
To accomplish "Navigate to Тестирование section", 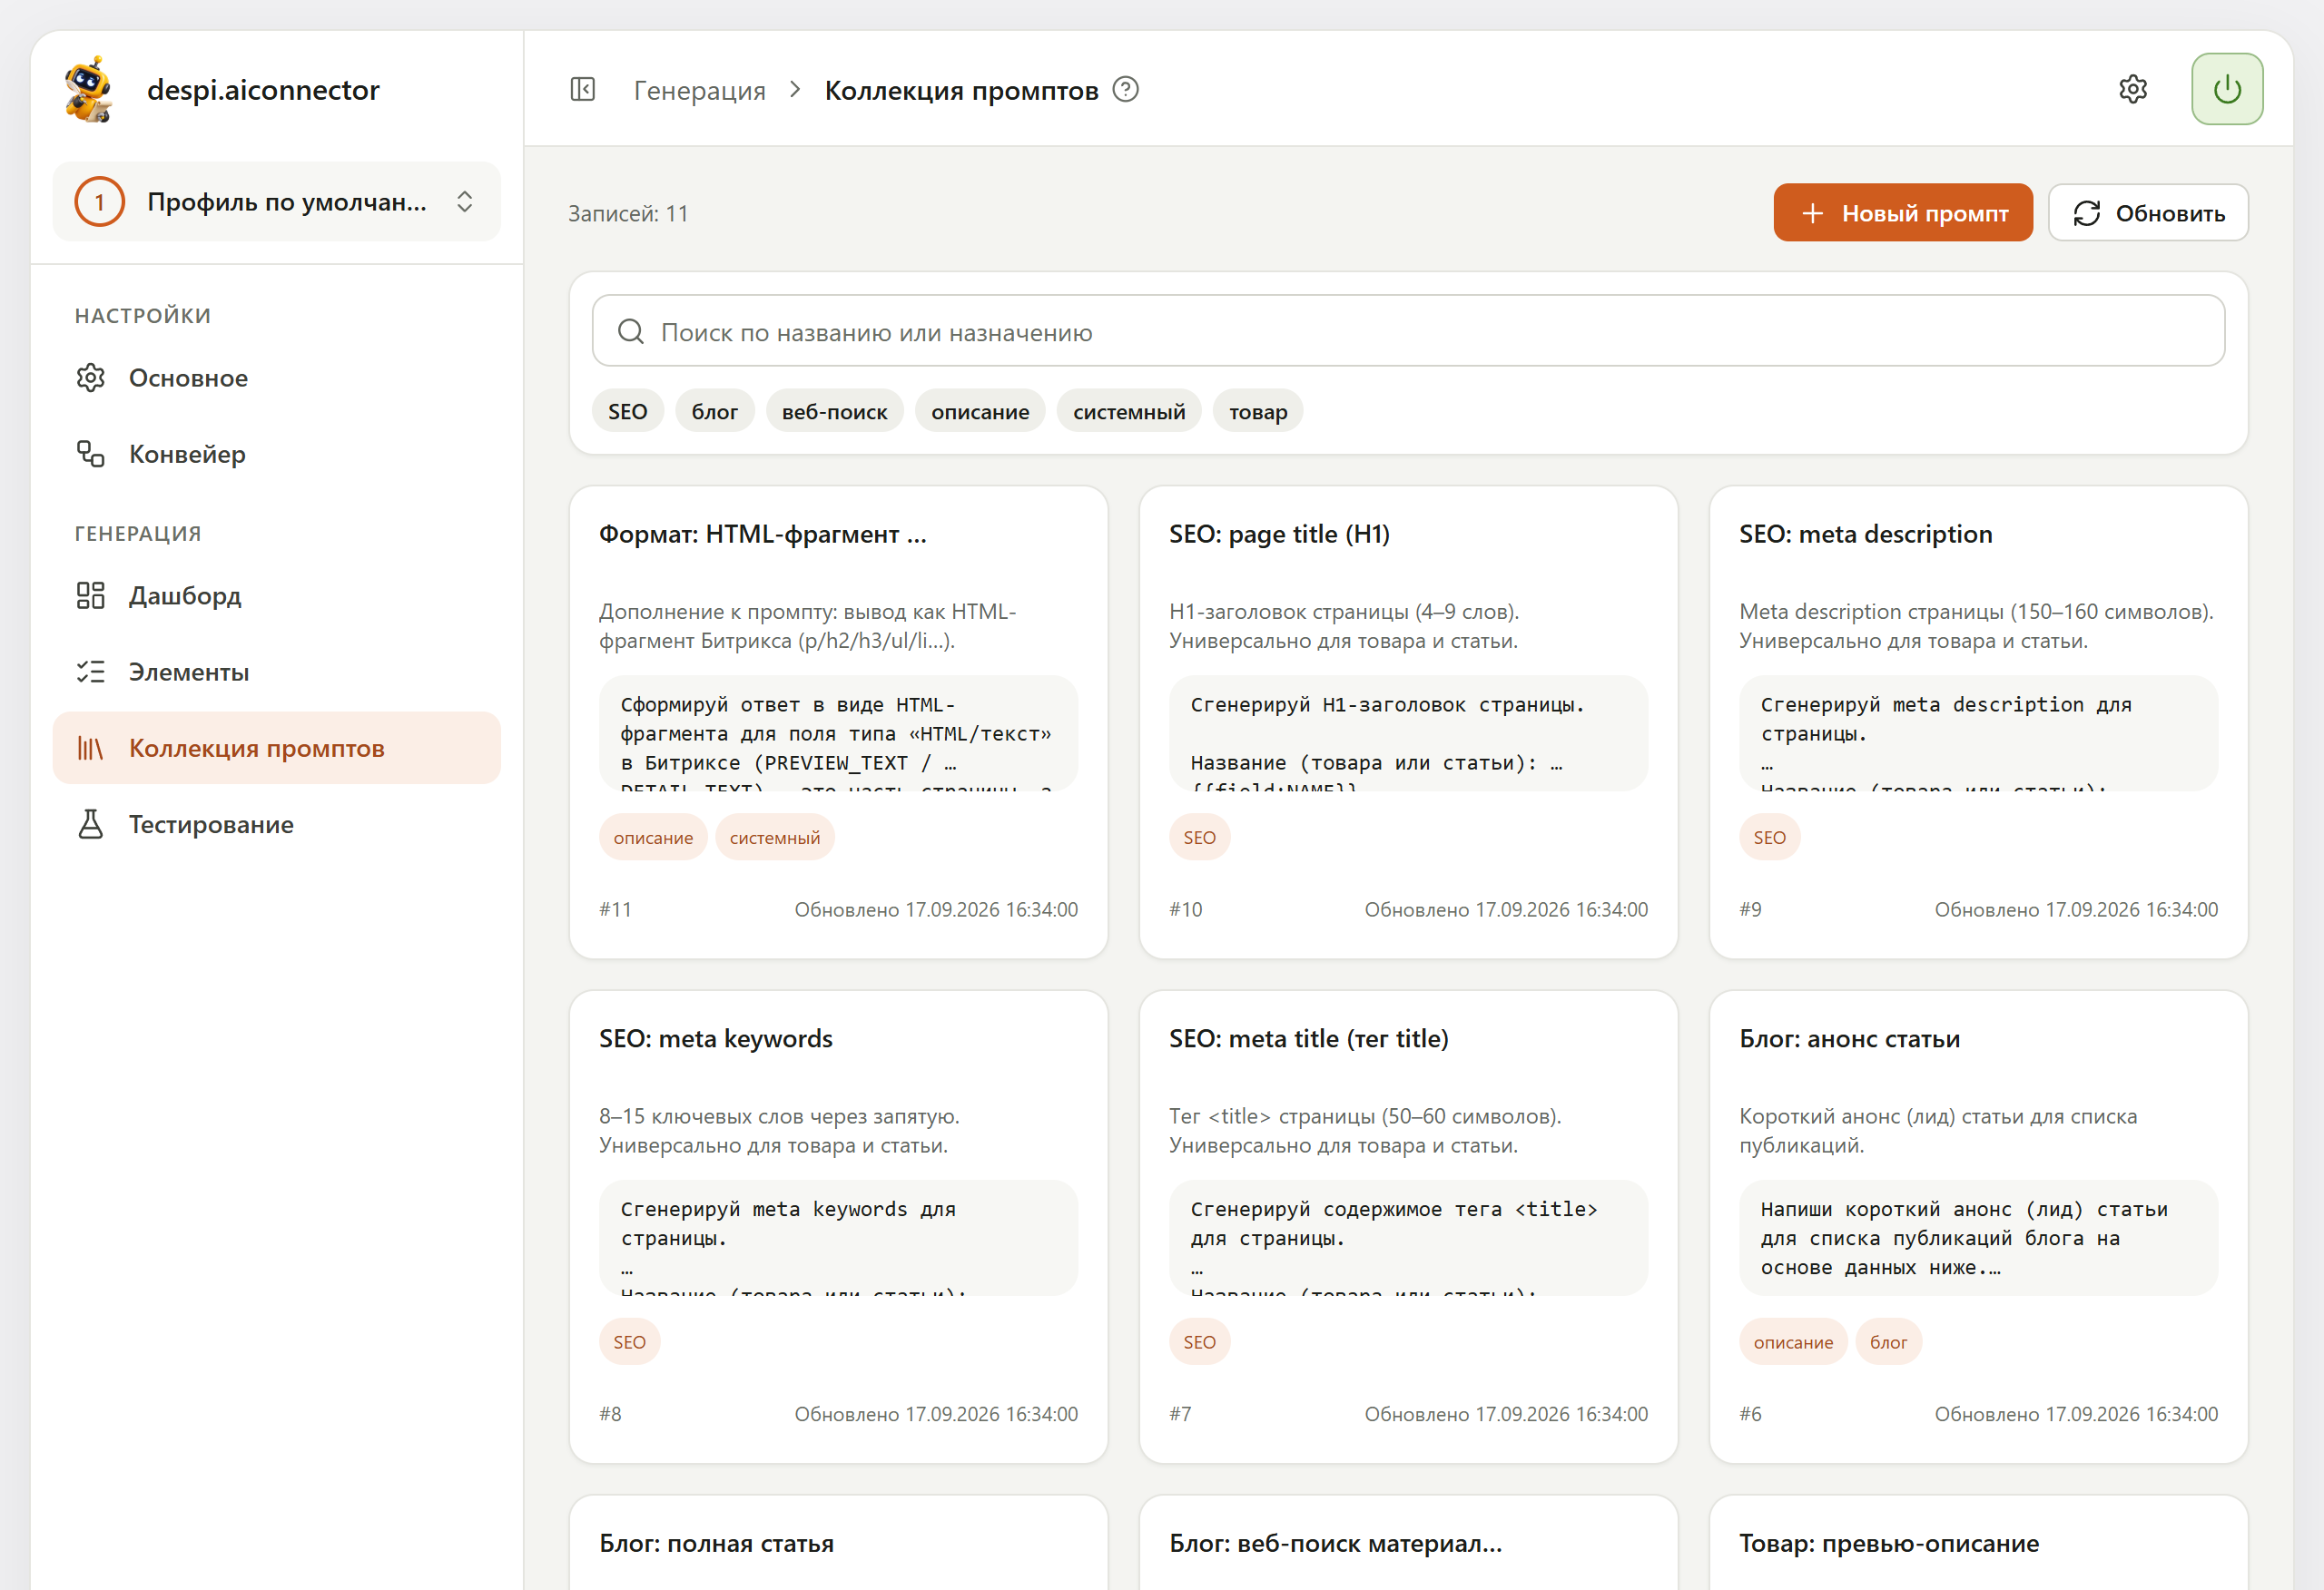I will tap(277, 824).
